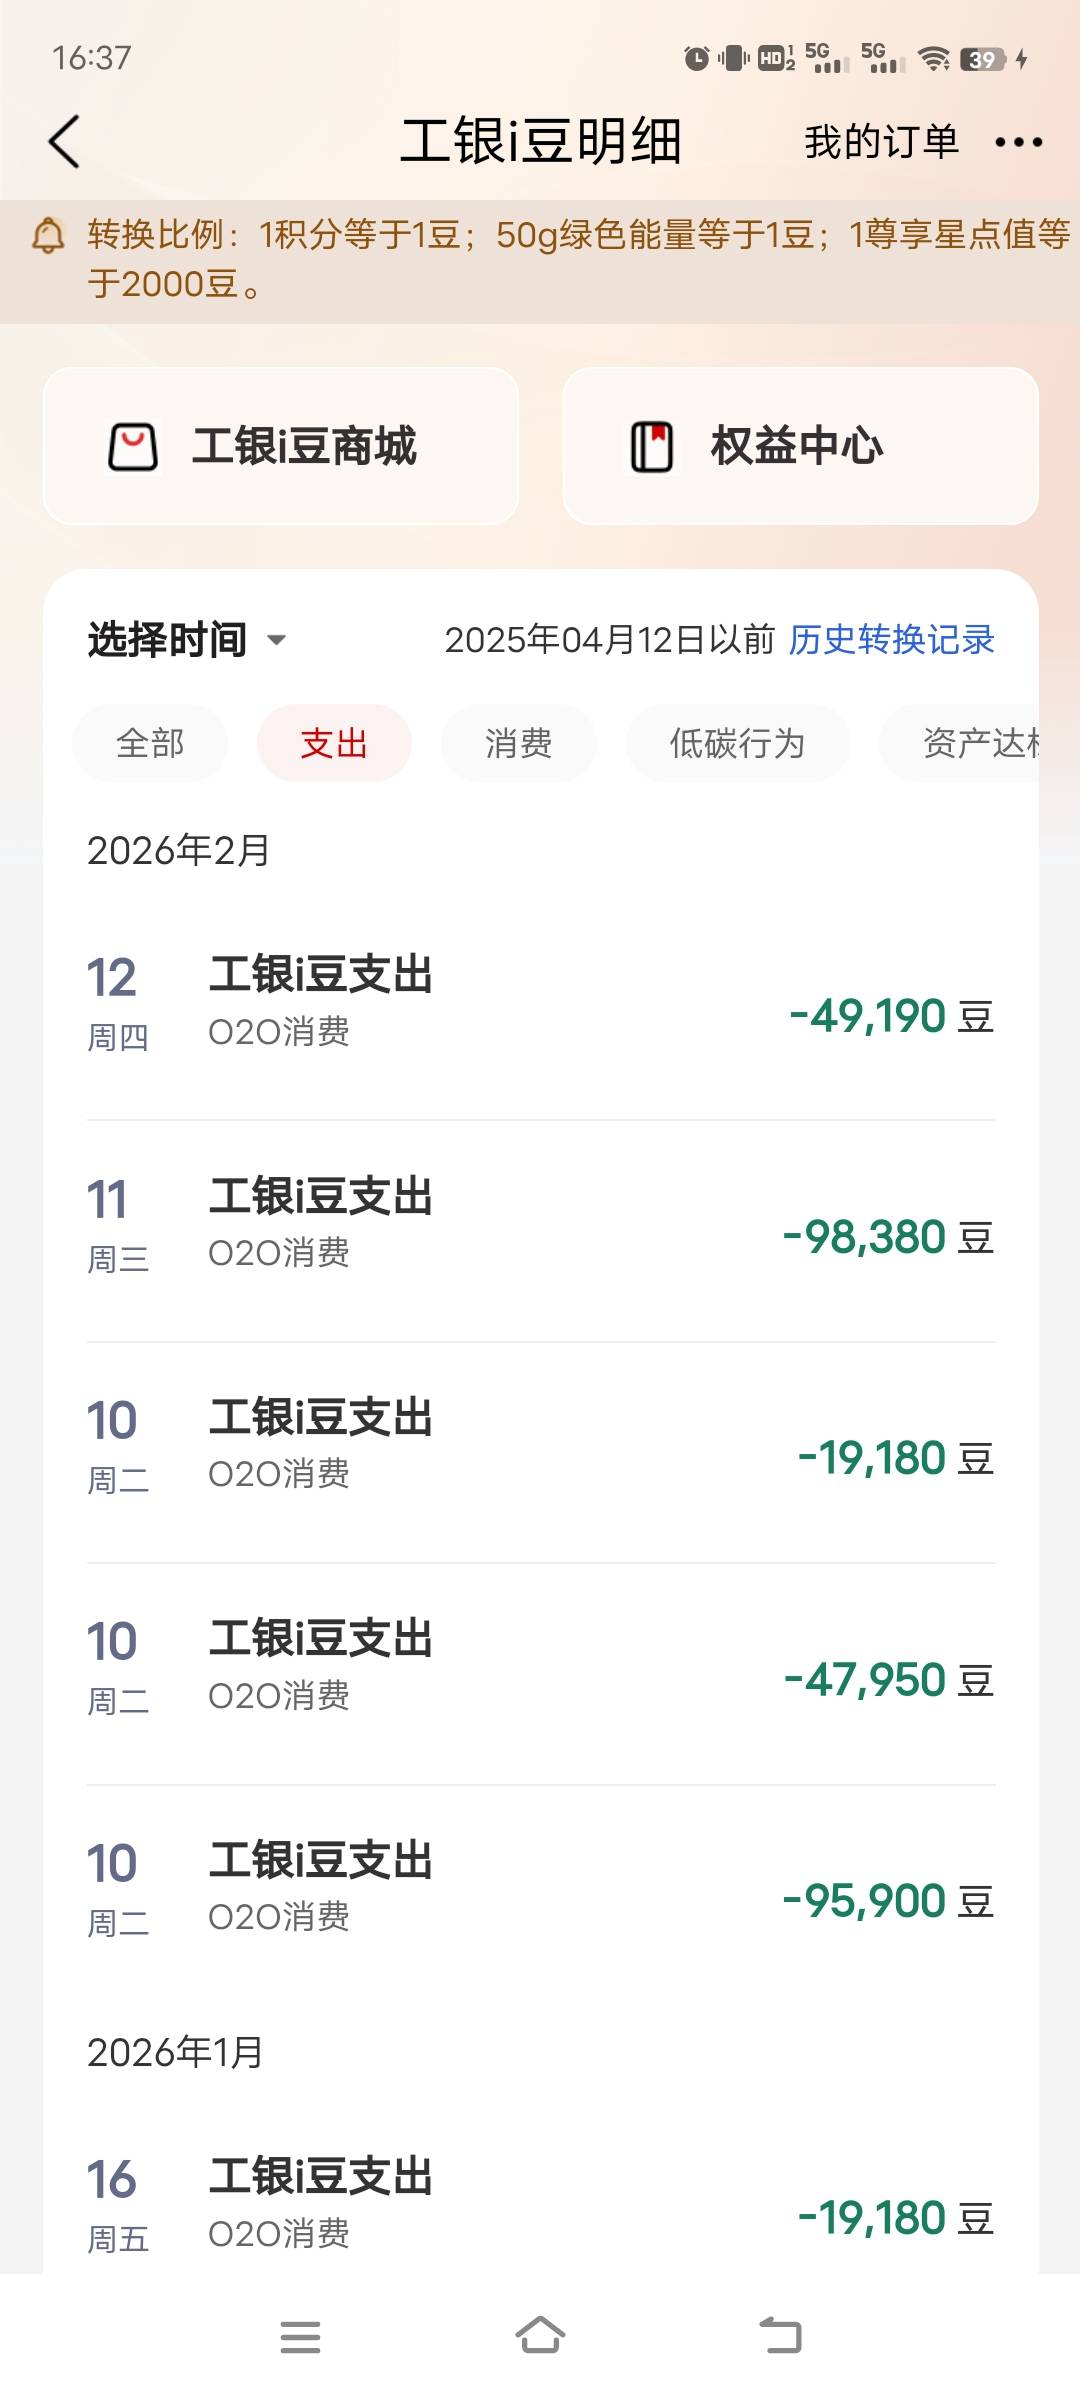The image size is (1080, 2400).
Task: Choose the 低碳行为 filter chip
Action: [x=737, y=743]
